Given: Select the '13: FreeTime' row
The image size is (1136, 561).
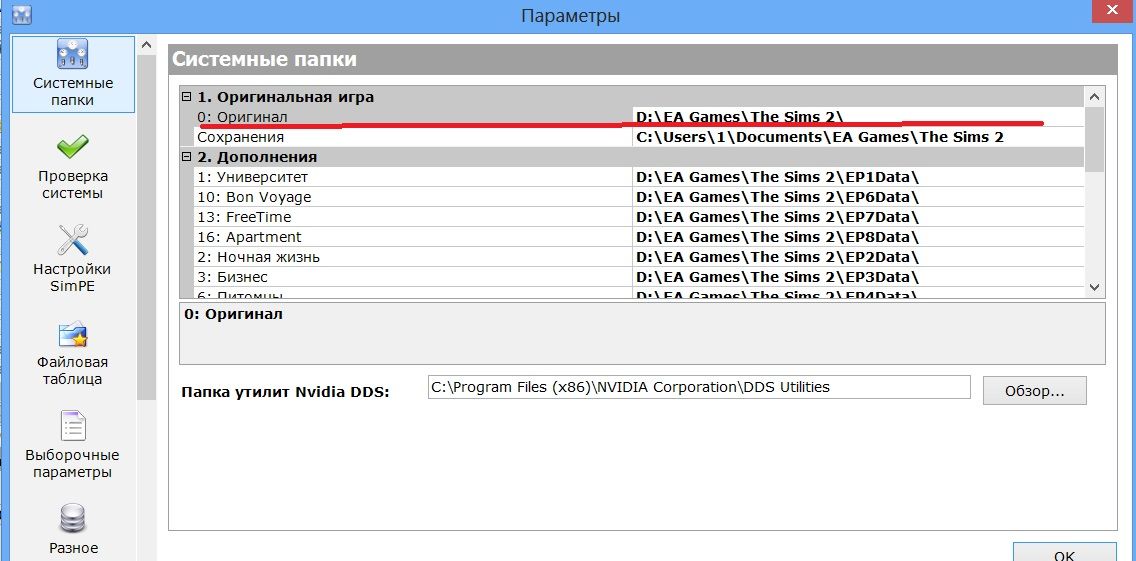Looking at the screenshot, I should 639,217.
